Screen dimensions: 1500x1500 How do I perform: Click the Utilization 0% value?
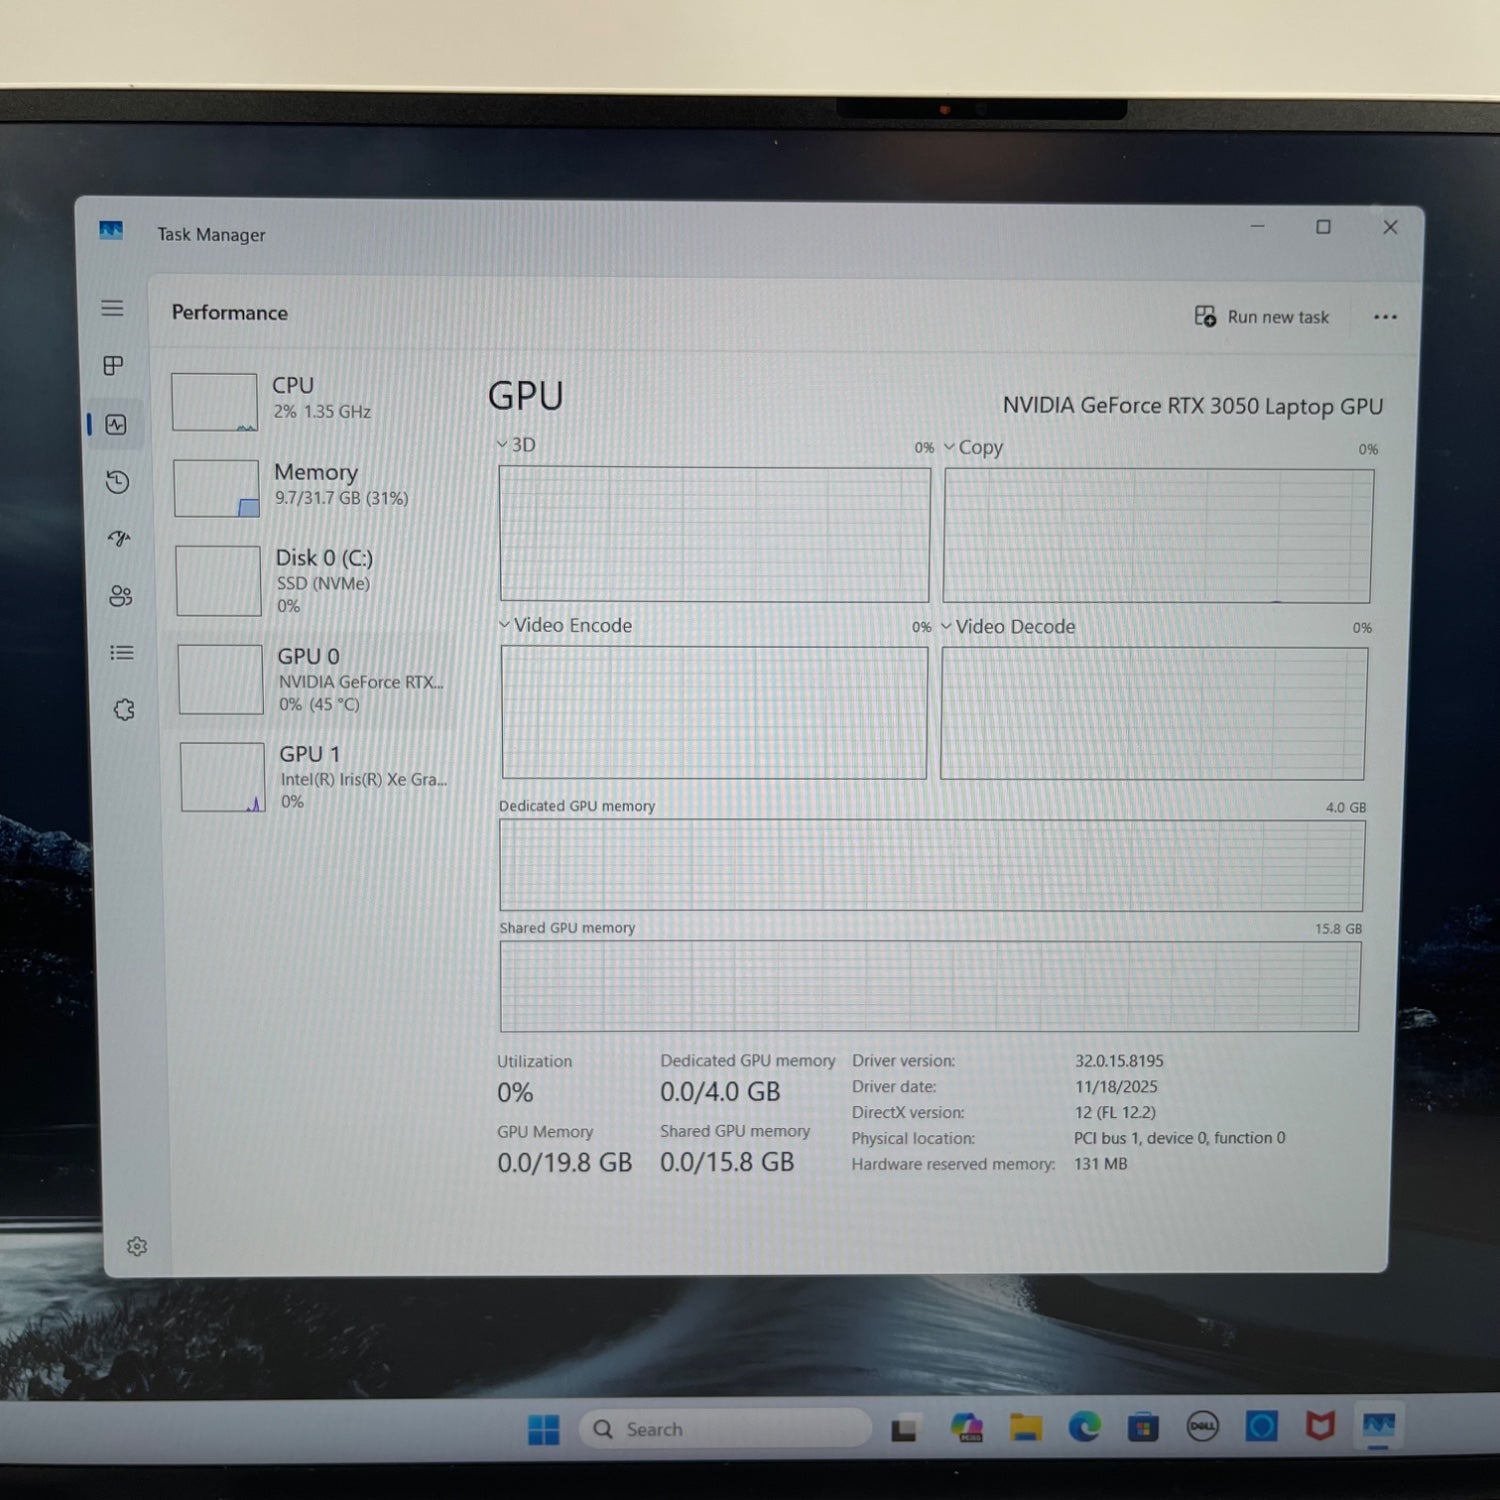[x=515, y=1093]
